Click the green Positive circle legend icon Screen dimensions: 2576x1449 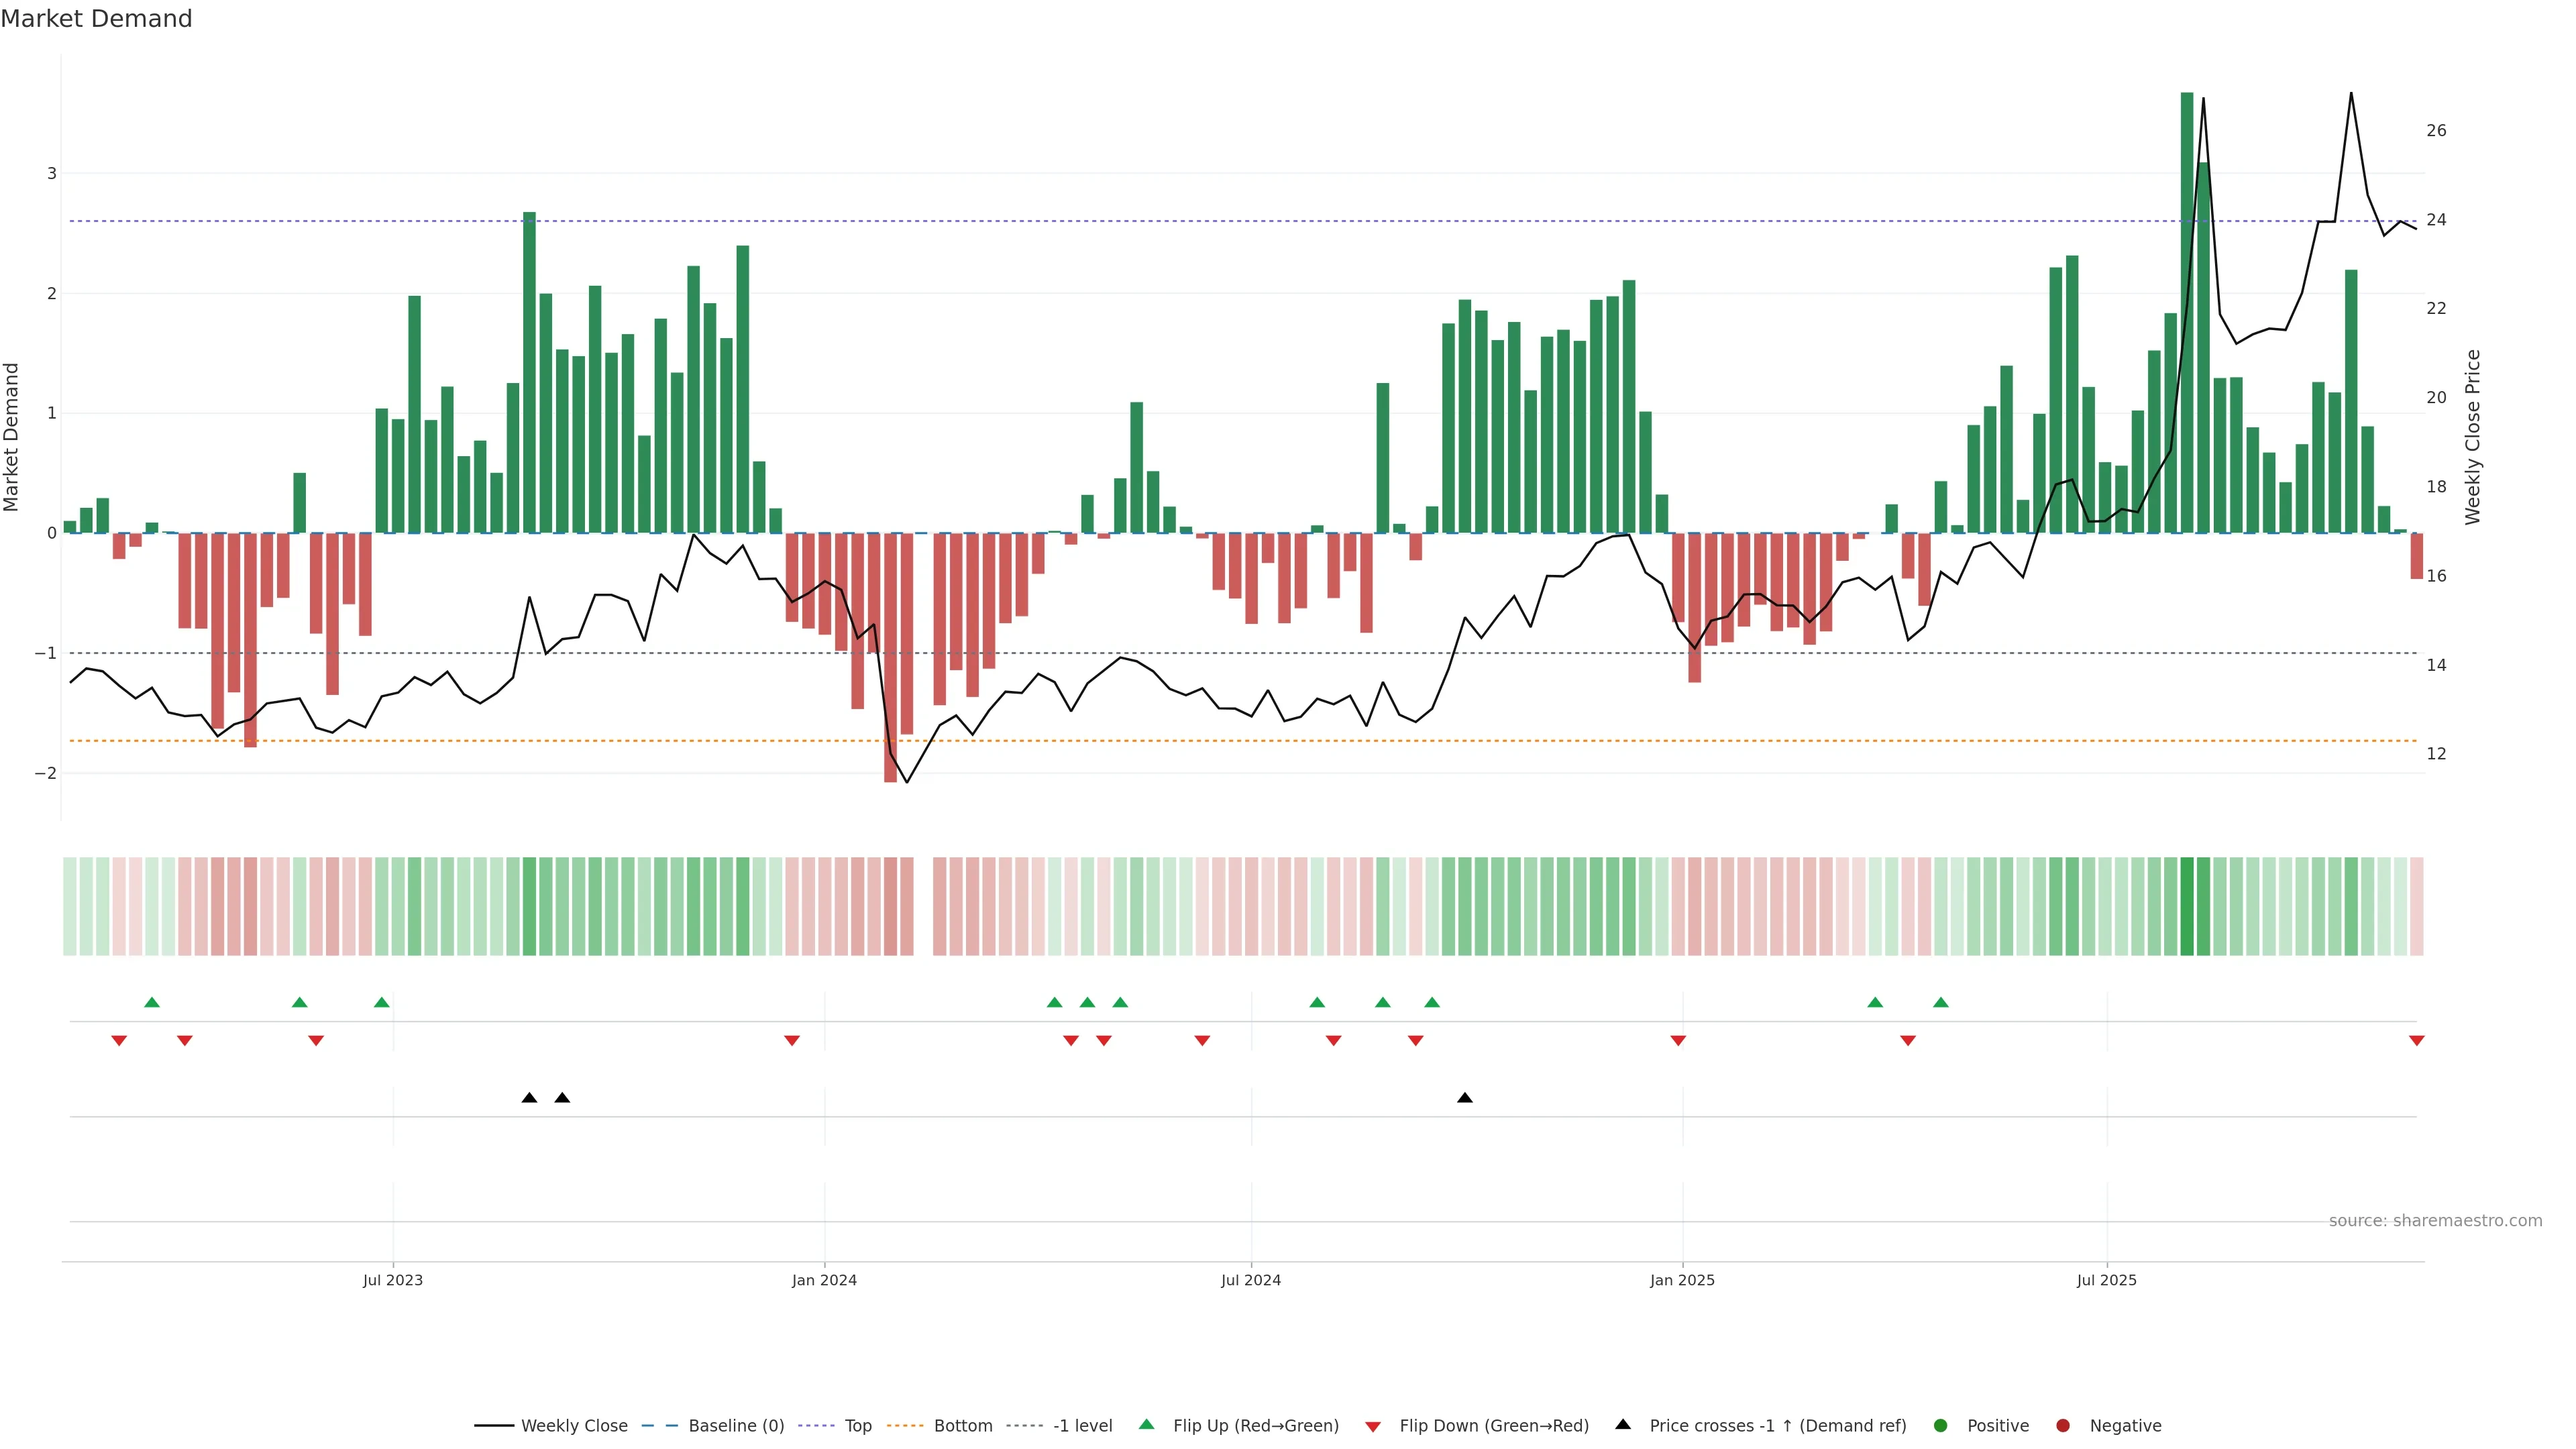pos(1940,1425)
